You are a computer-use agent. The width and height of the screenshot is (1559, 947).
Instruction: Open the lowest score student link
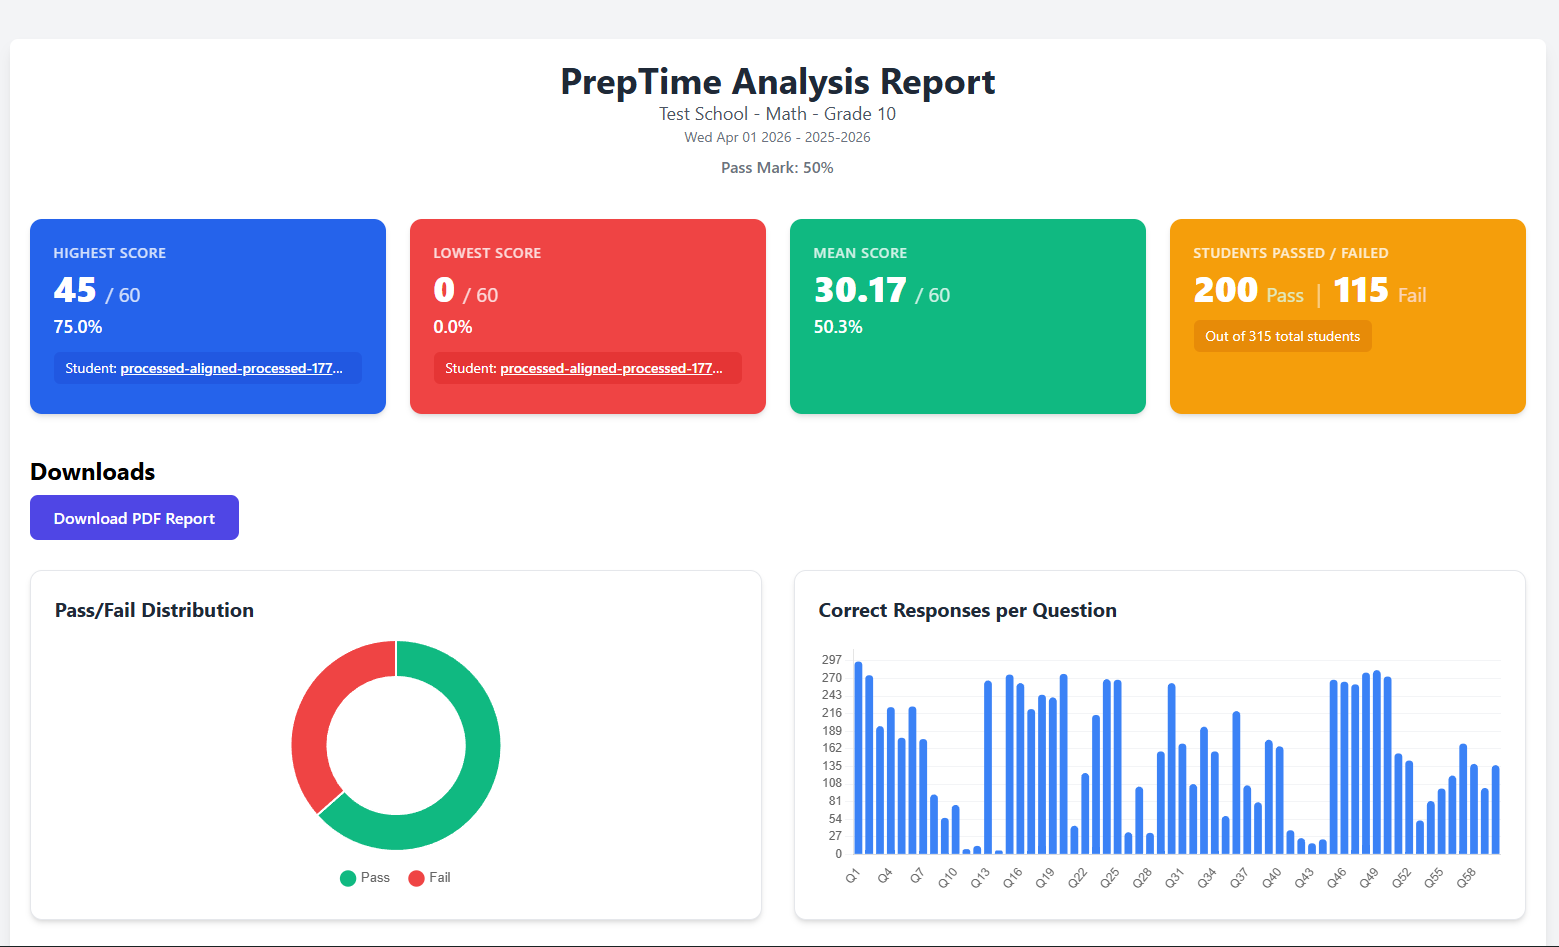click(610, 368)
